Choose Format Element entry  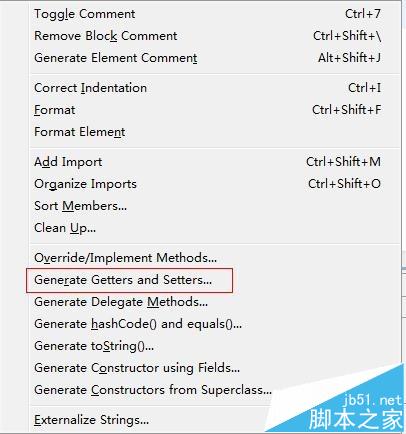(x=215, y=132)
